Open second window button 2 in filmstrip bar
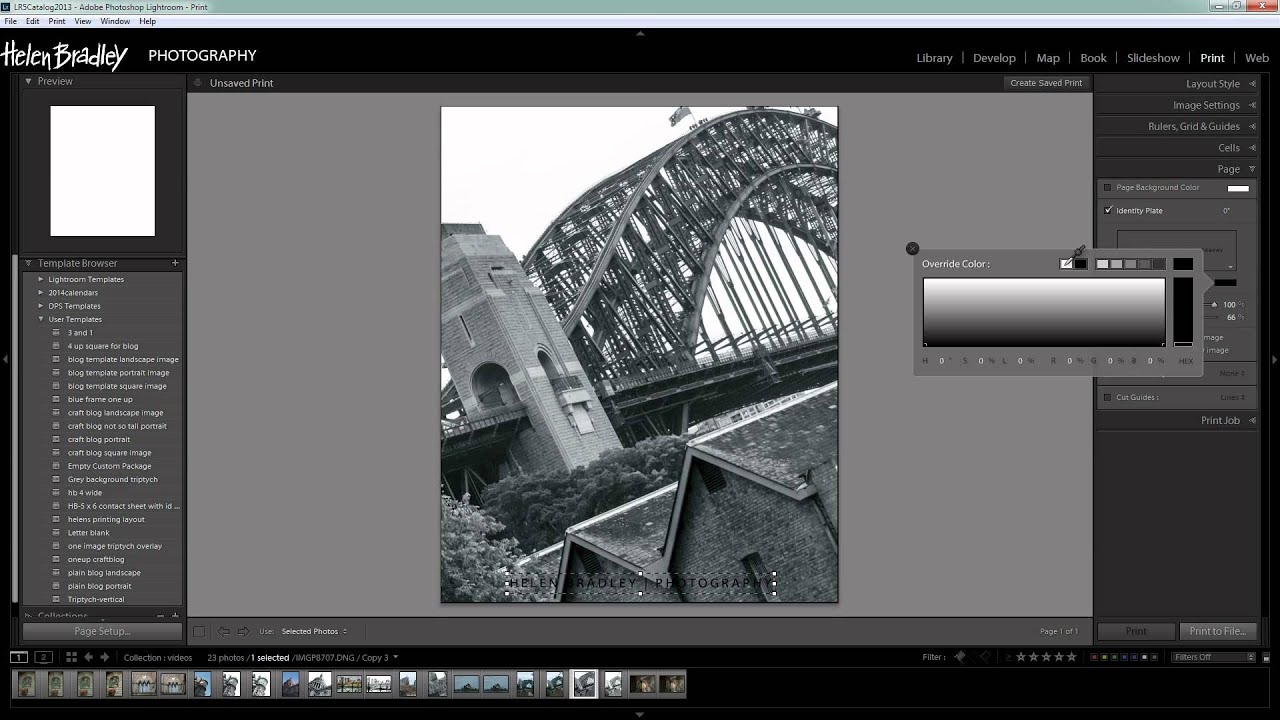Image resolution: width=1280 pixels, height=720 pixels. pyautogui.click(x=43, y=657)
